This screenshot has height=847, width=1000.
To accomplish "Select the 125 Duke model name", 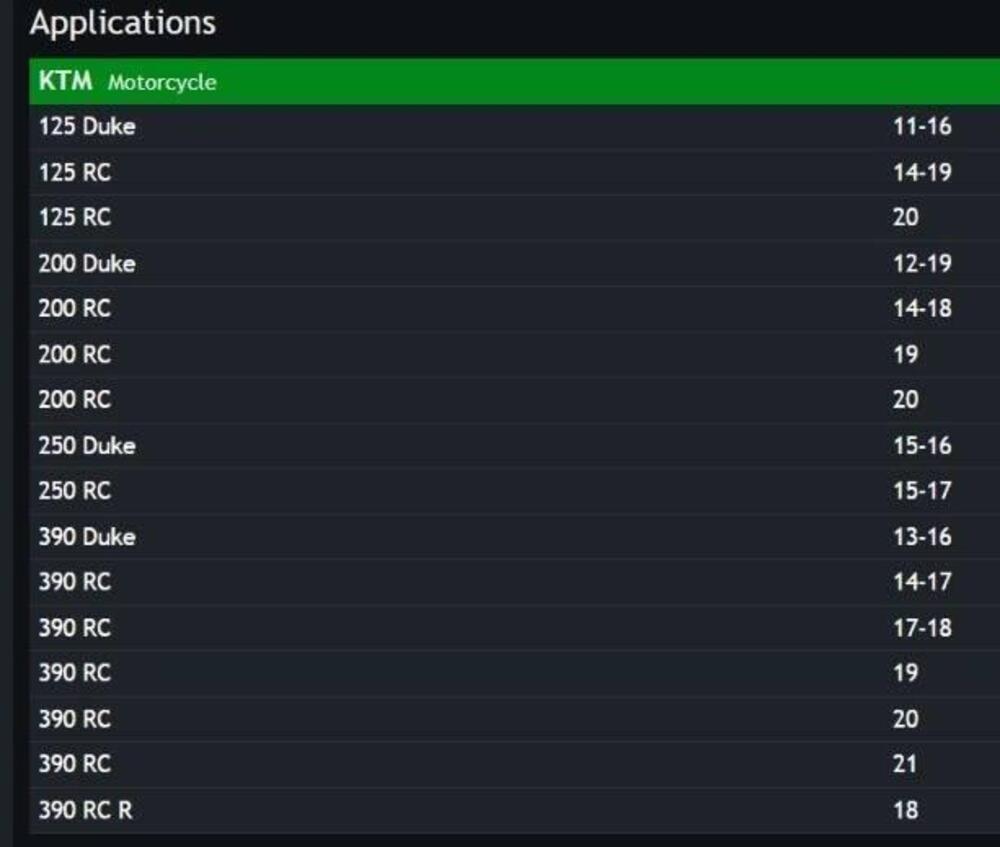I will (87, 127).
